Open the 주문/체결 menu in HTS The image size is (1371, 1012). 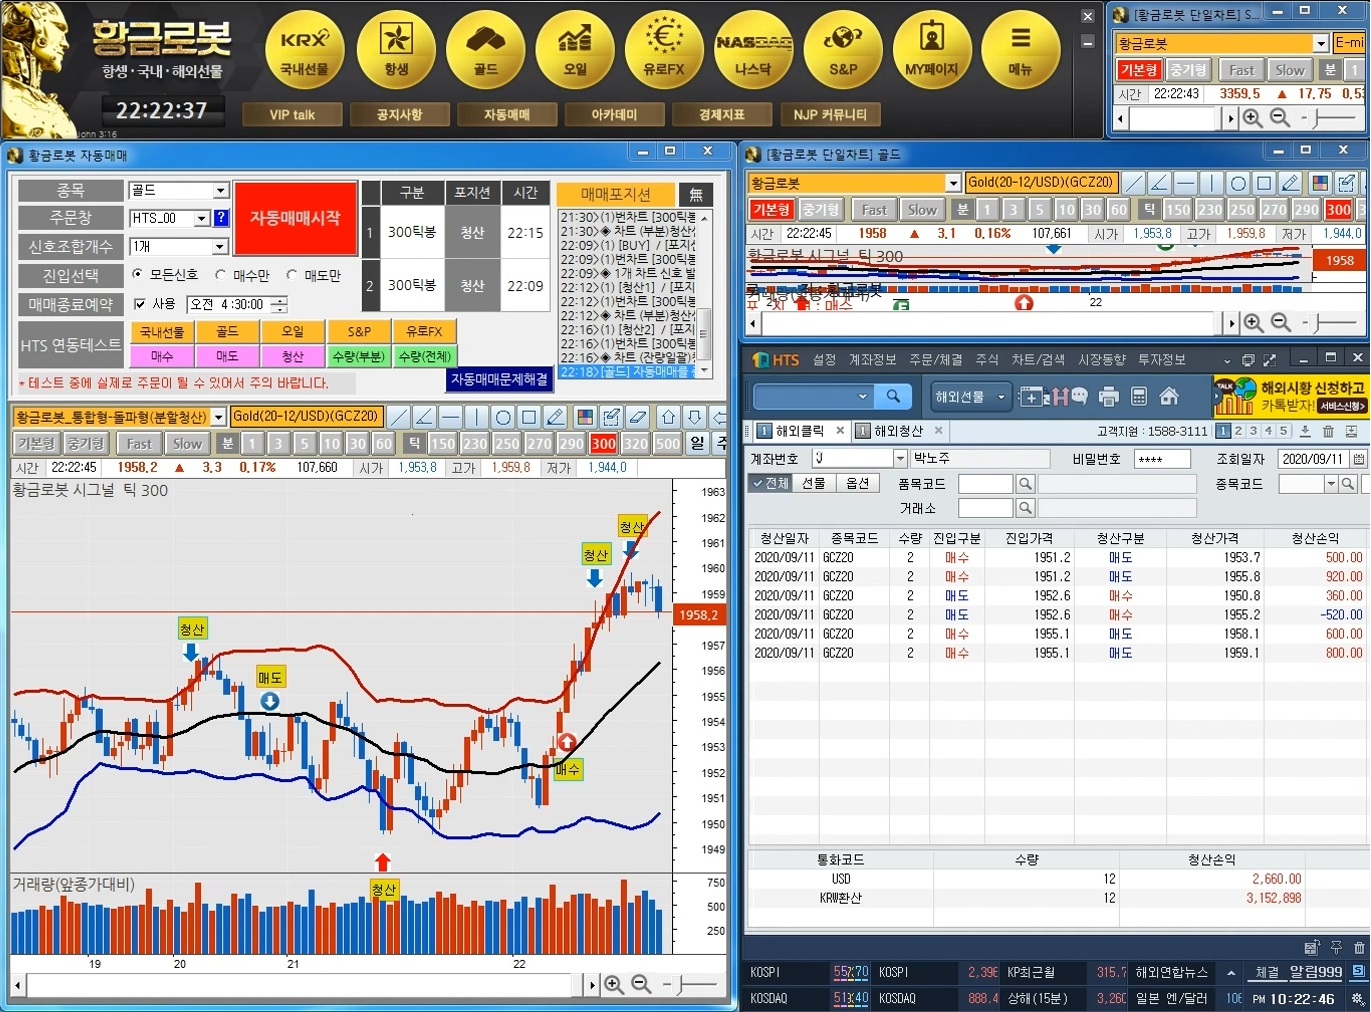pos(935,359)
